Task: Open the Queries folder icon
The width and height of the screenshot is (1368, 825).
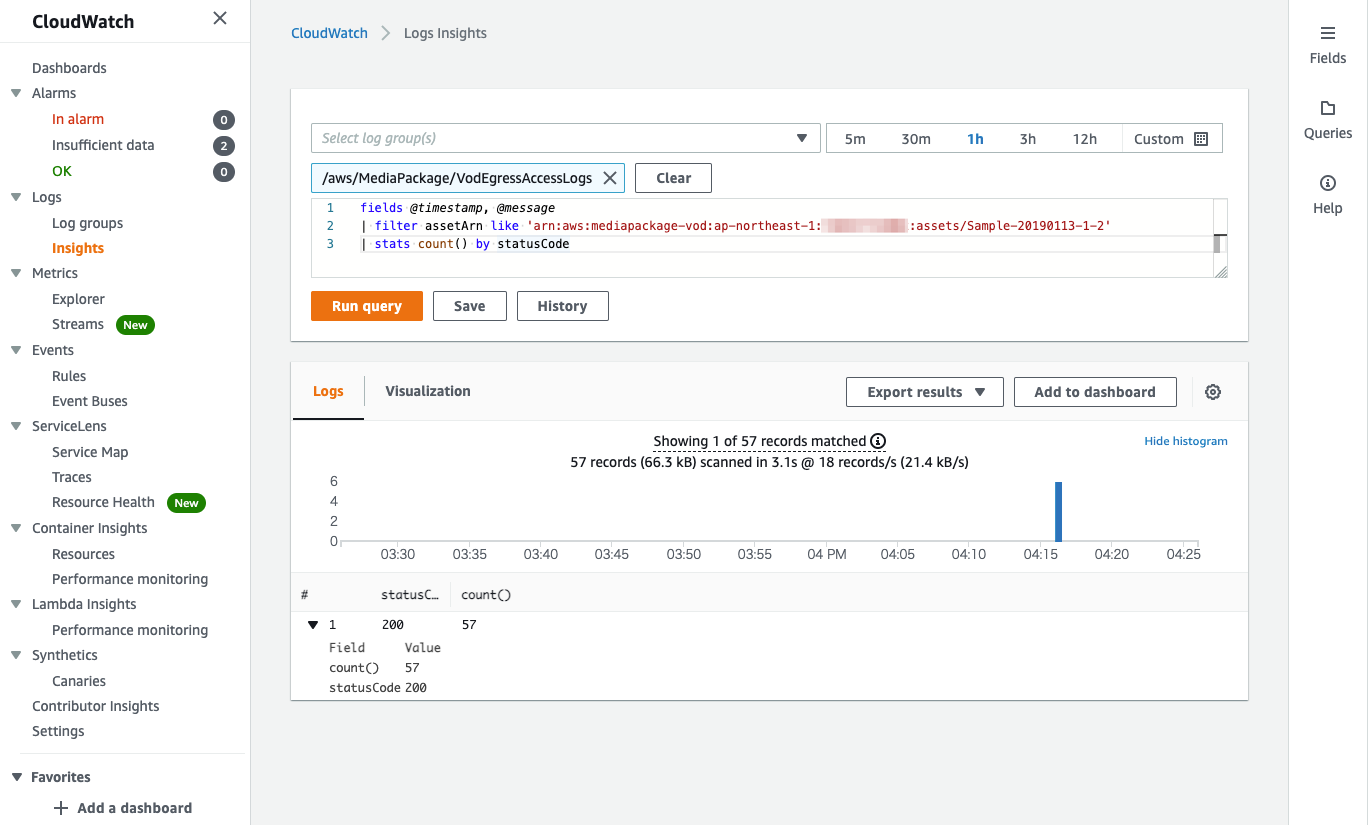Action: coord(1328,108)
